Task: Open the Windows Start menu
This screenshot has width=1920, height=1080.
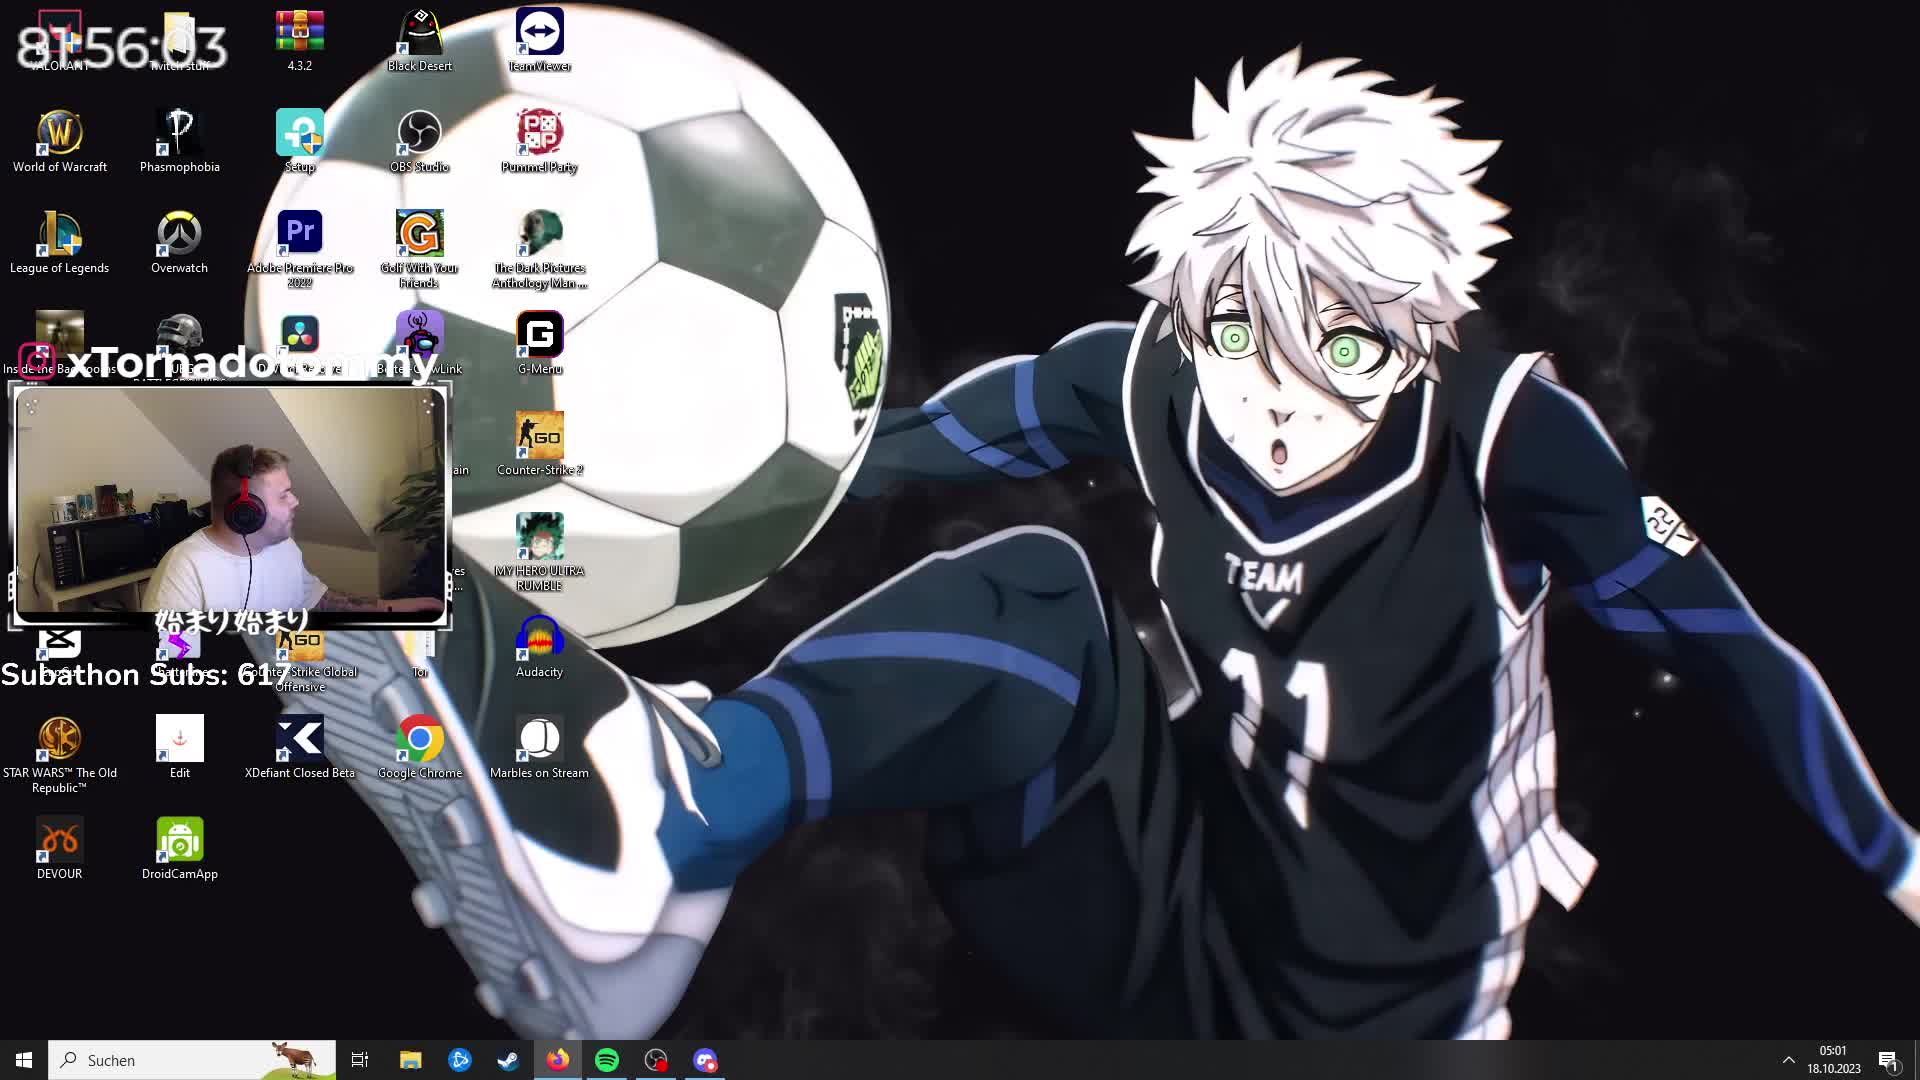Action: pos(24,1060)
